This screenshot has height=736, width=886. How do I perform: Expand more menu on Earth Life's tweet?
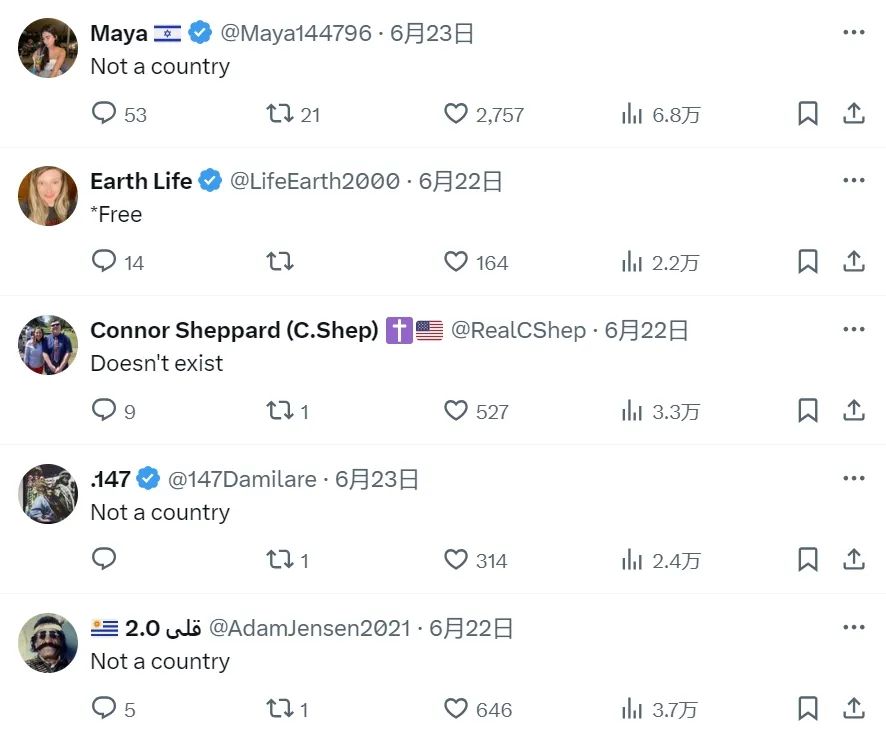pyautogui.click(x=853, y=180)
